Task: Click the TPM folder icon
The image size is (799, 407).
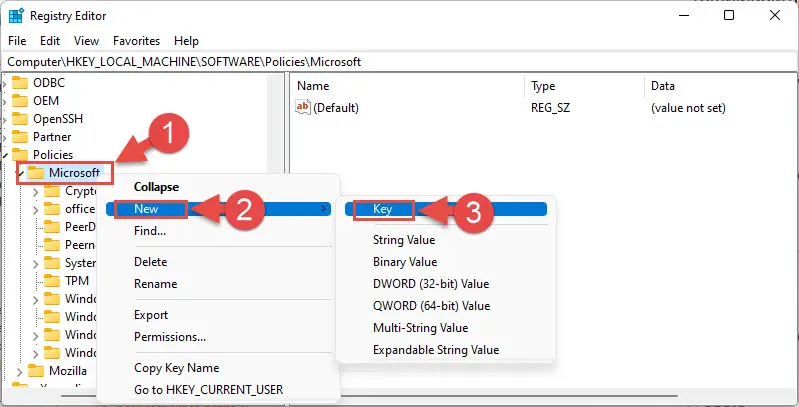Action: pos(52,281)
